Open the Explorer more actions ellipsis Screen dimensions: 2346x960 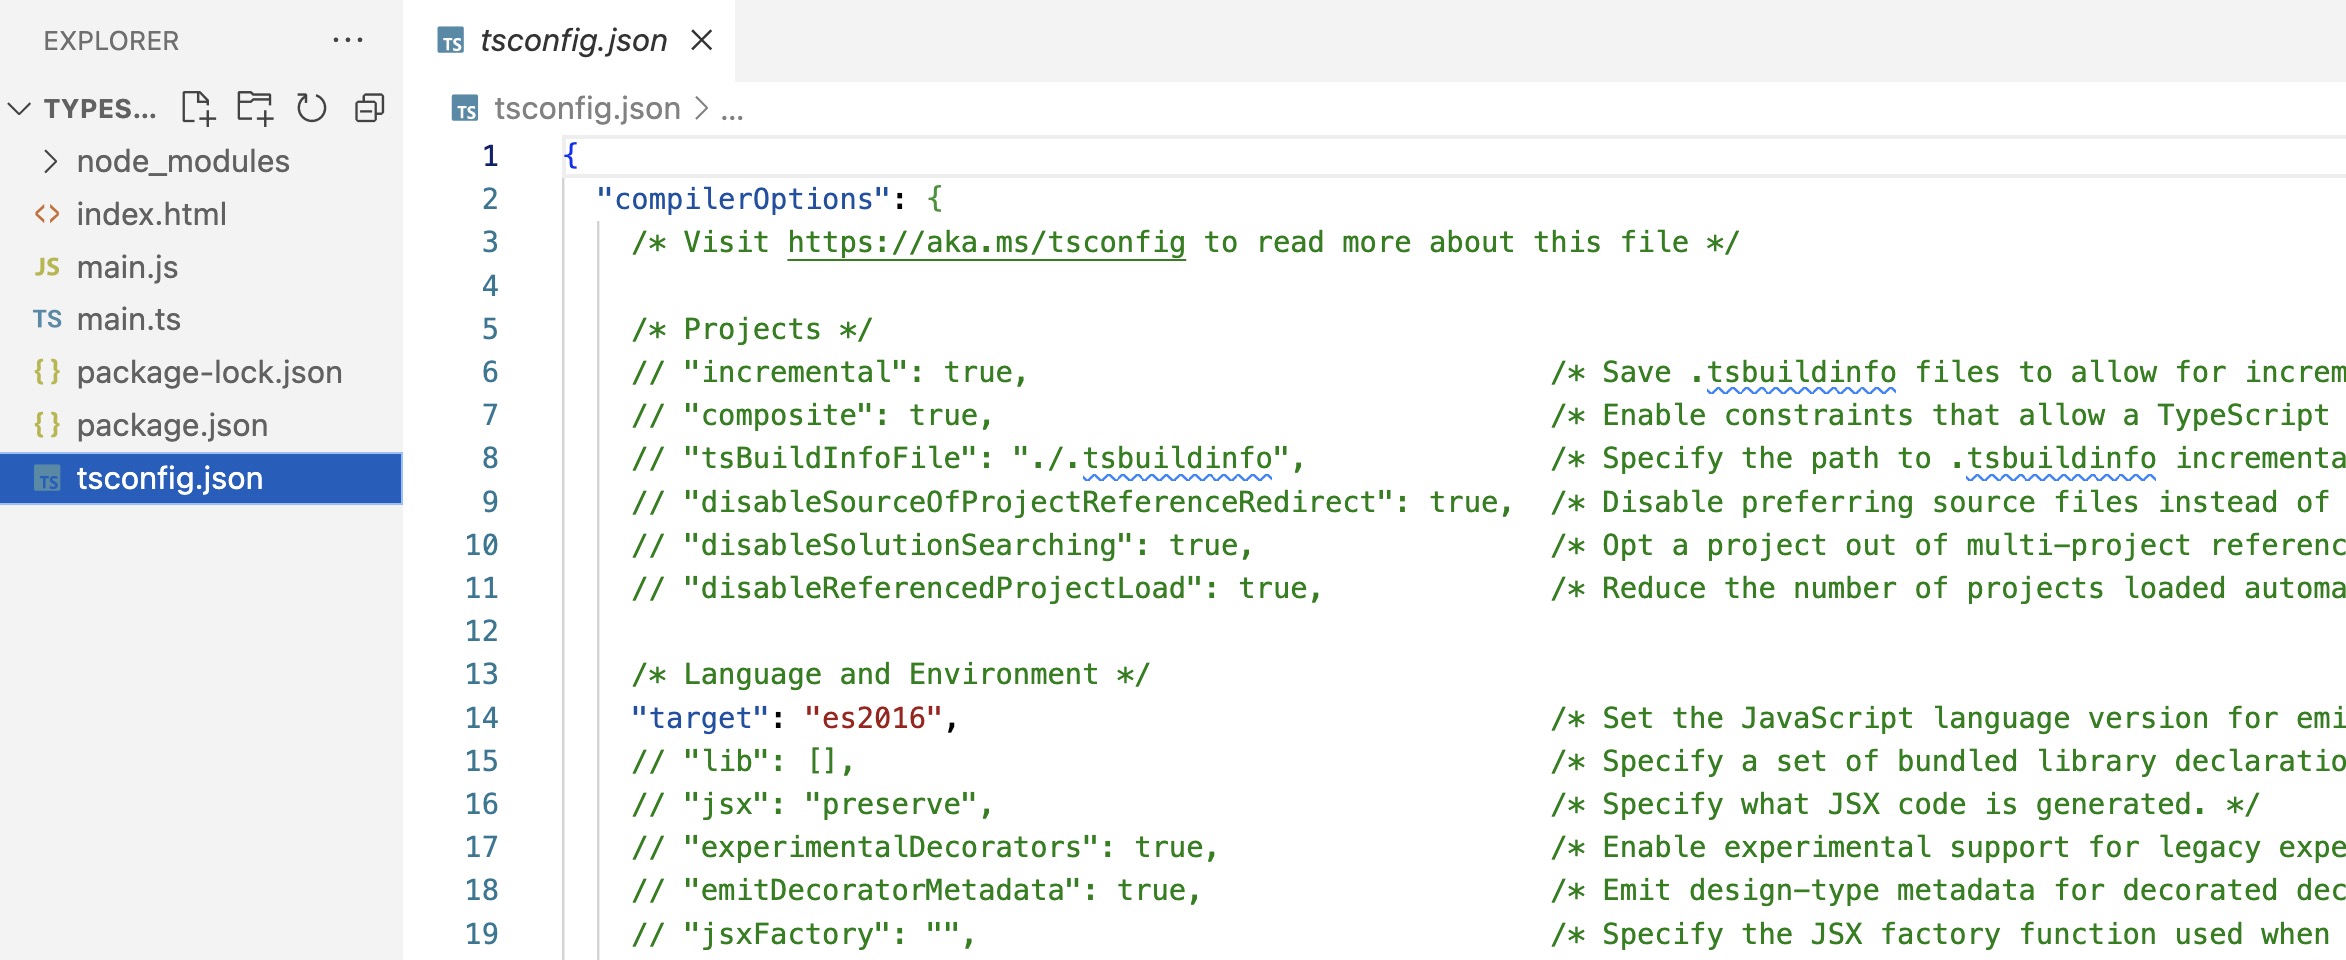347,41
